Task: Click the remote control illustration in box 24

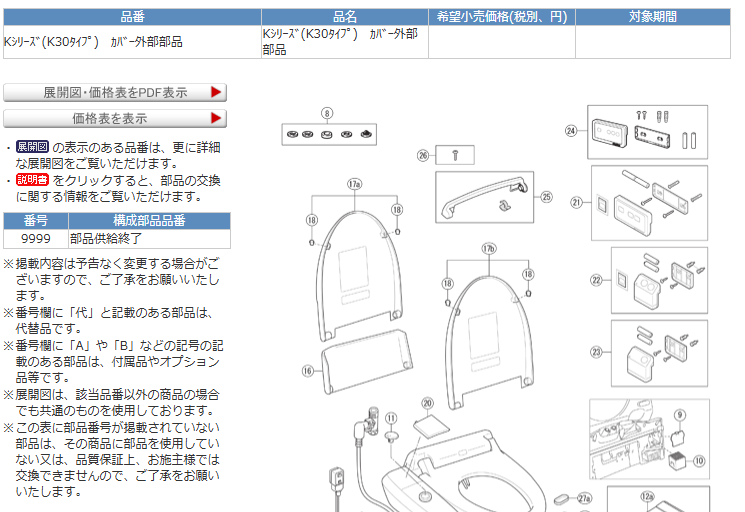Action: 609,131
